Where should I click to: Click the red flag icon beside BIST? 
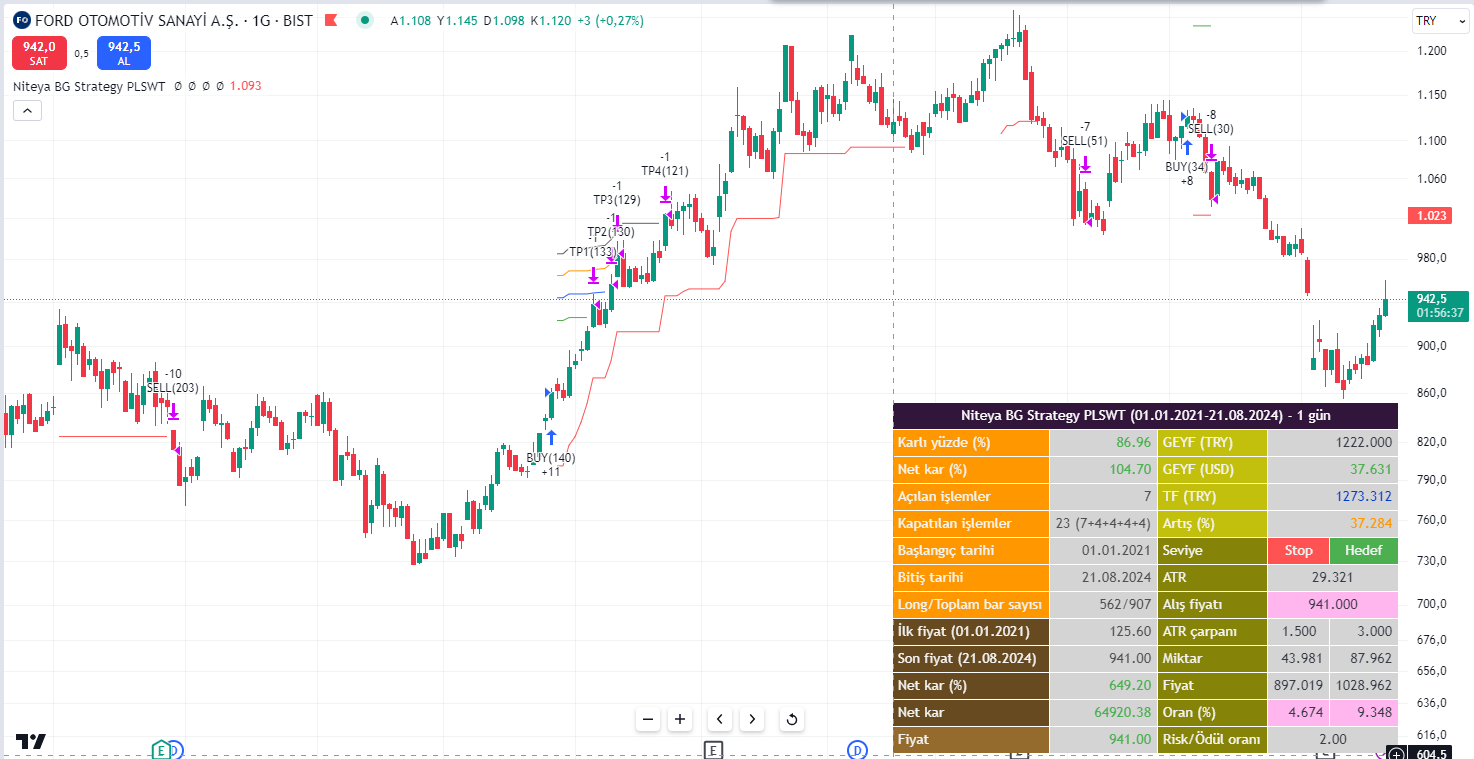coord(331,20)
